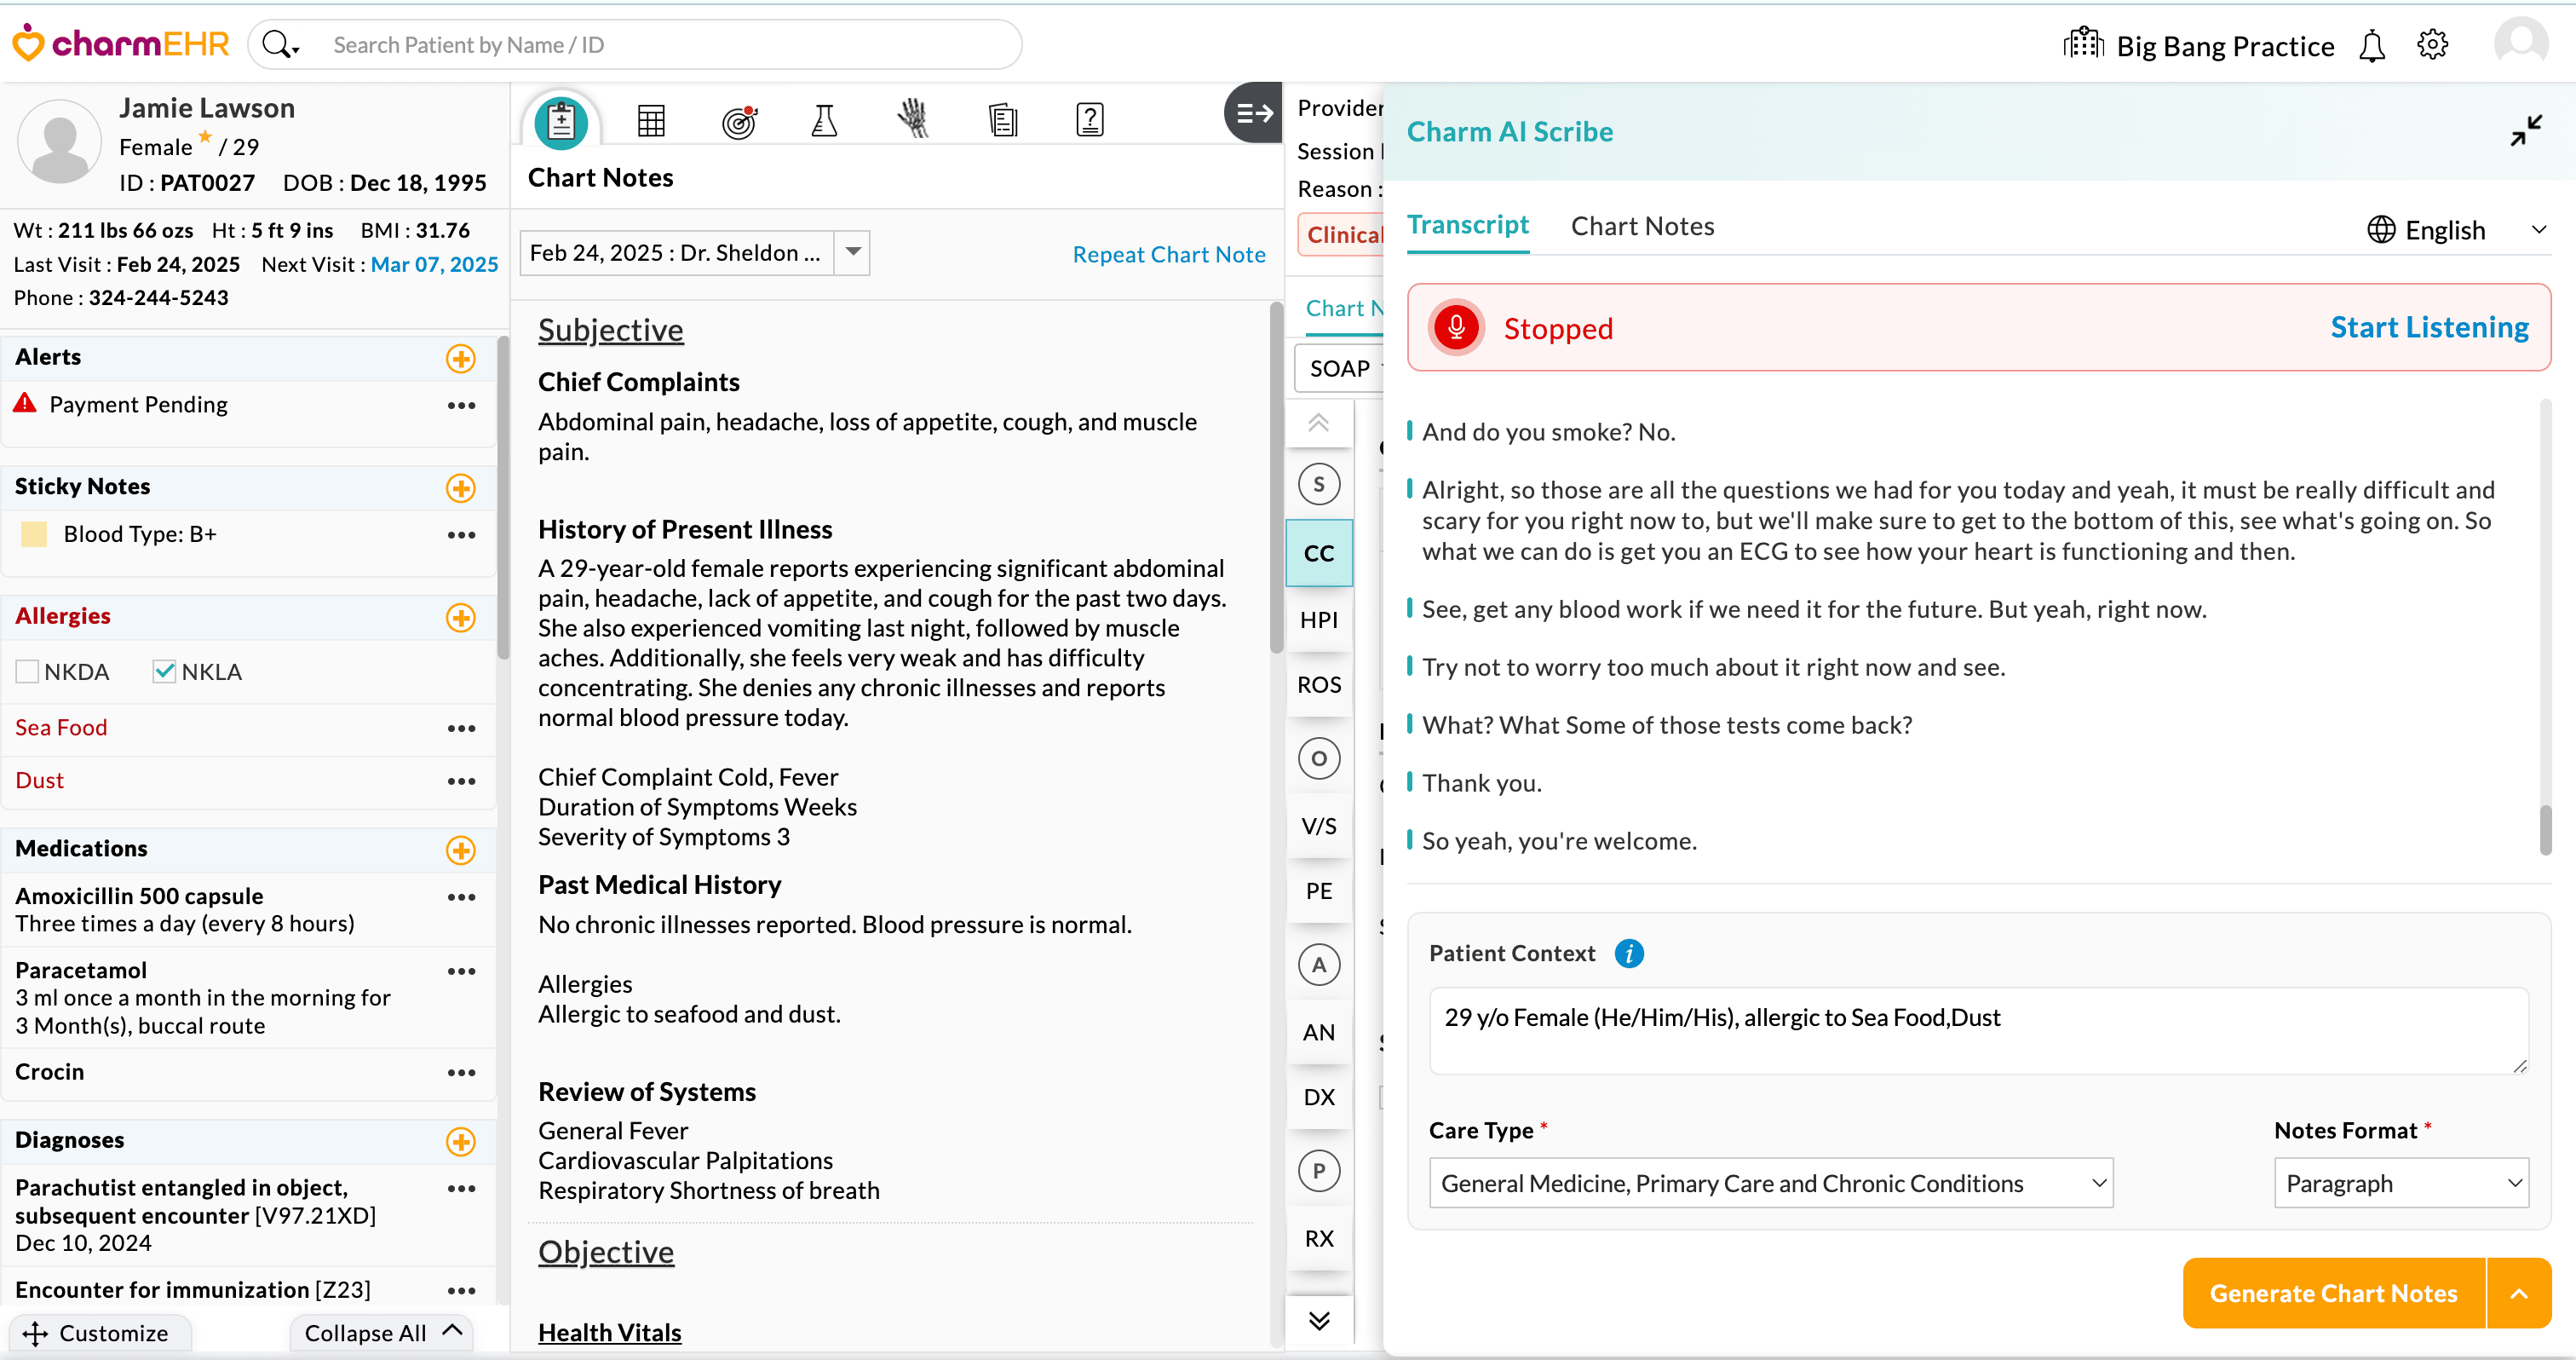Click the yellow sticky note color swatch
Image resolution: width=2576 pixels, height=1360 pixels.
coord(34,534)
